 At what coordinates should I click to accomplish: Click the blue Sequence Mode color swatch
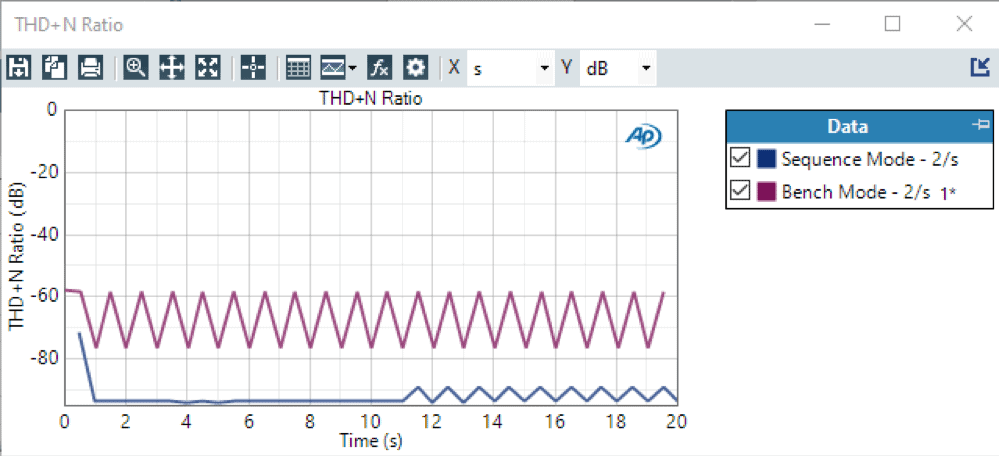(x=767, y=159)
